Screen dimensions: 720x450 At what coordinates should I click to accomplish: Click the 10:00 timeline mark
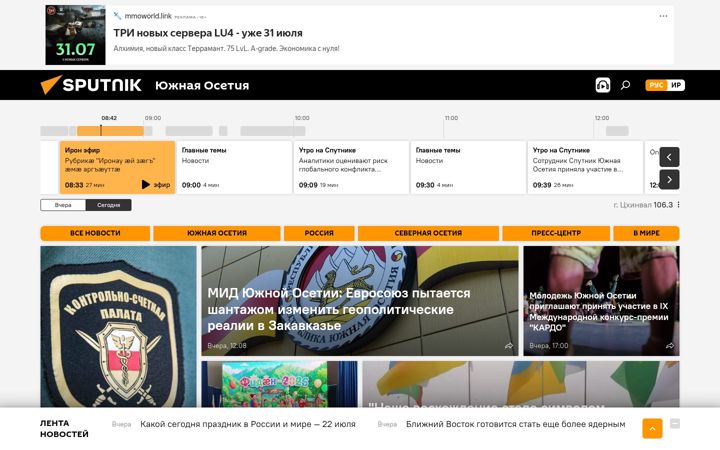[302, 118]
